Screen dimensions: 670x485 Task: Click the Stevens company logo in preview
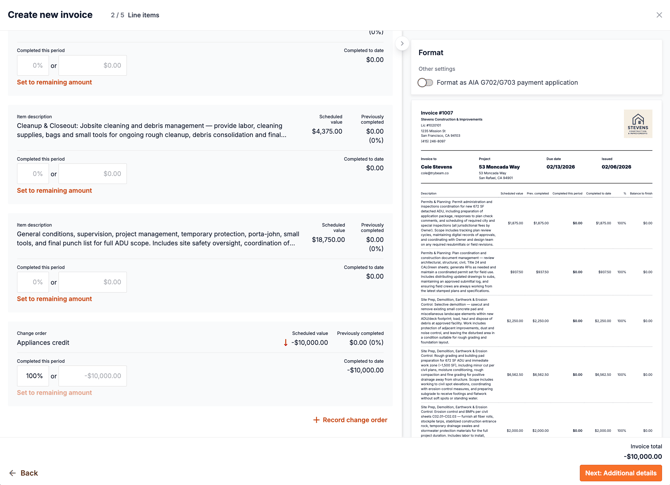click(x=637, y=125)
